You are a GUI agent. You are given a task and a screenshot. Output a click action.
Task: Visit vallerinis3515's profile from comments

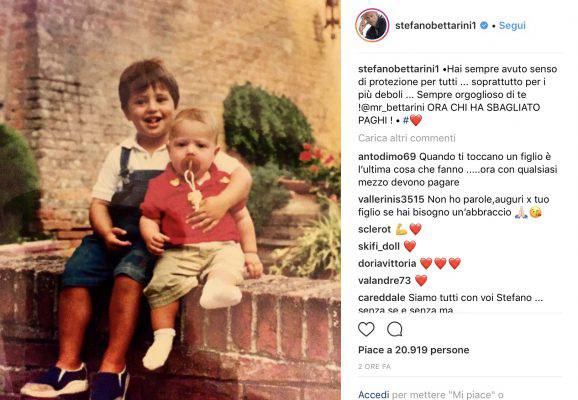point(391,199)
